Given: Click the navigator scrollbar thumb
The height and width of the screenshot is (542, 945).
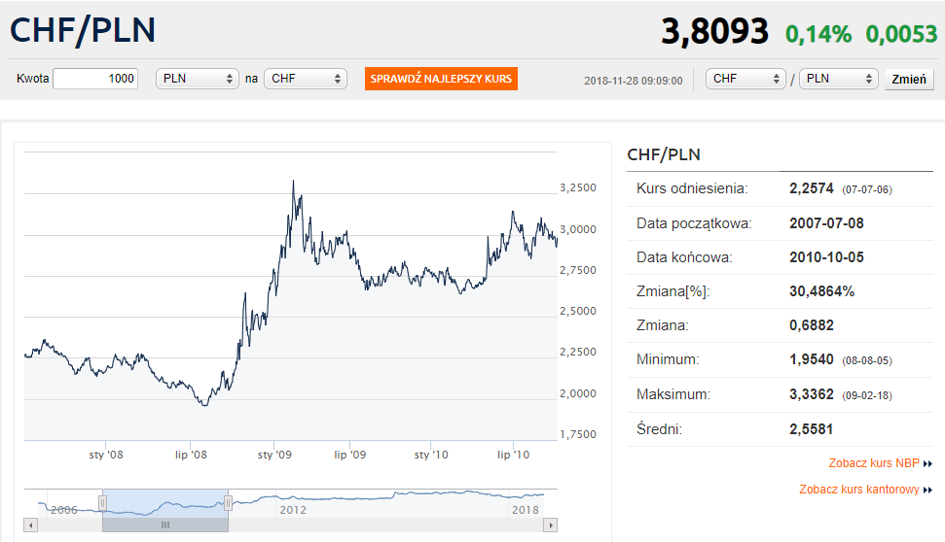Looking at the screenshot, I should (x=165, y=525).
